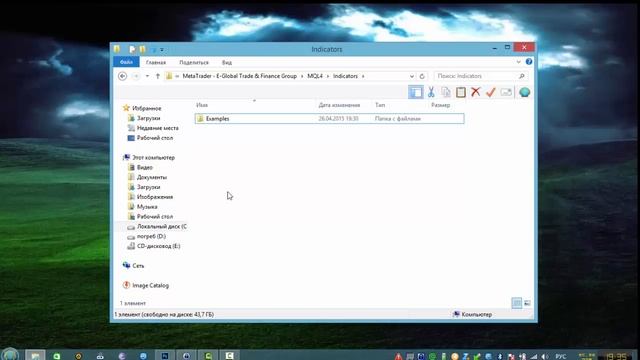
Task: Refresh the Indicators folder view
Action: click(x=422, y=76)
